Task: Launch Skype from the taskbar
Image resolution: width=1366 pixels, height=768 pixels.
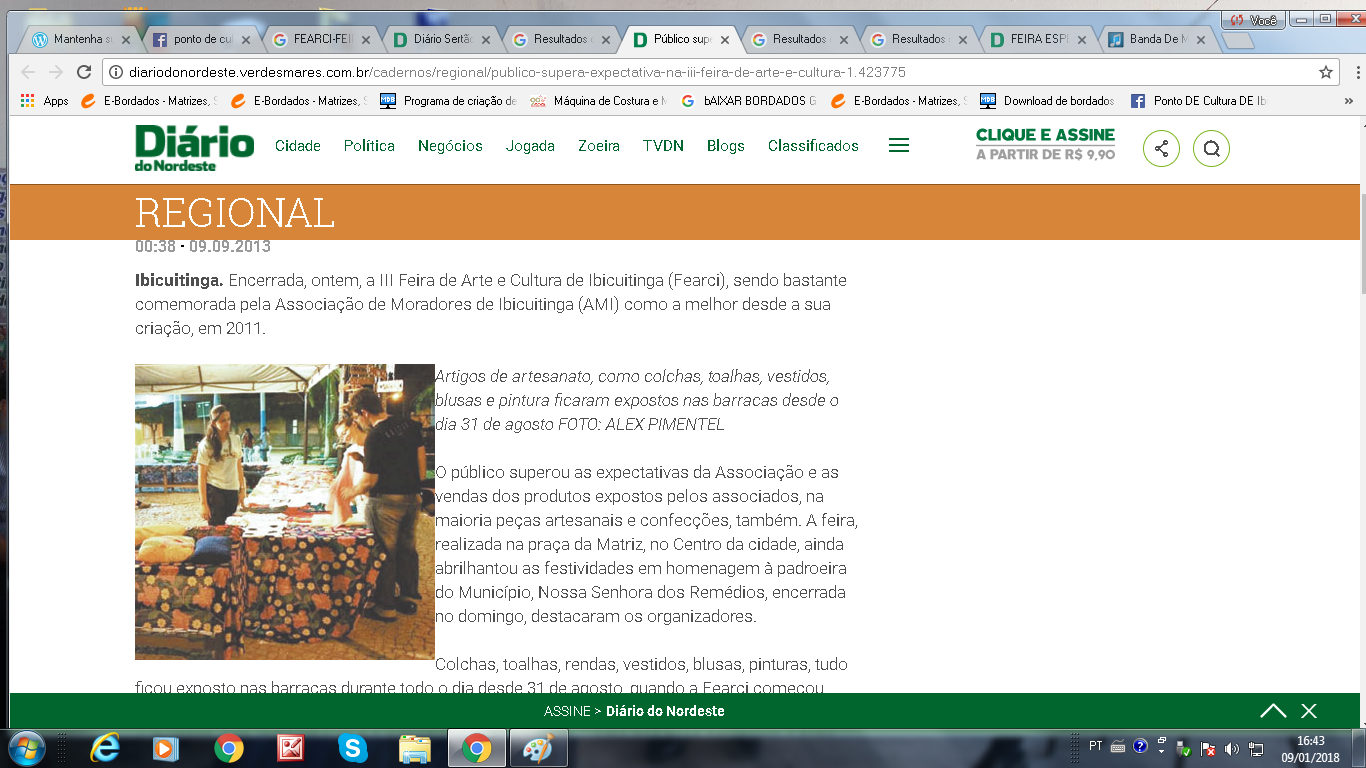Action: coord(352,748)
